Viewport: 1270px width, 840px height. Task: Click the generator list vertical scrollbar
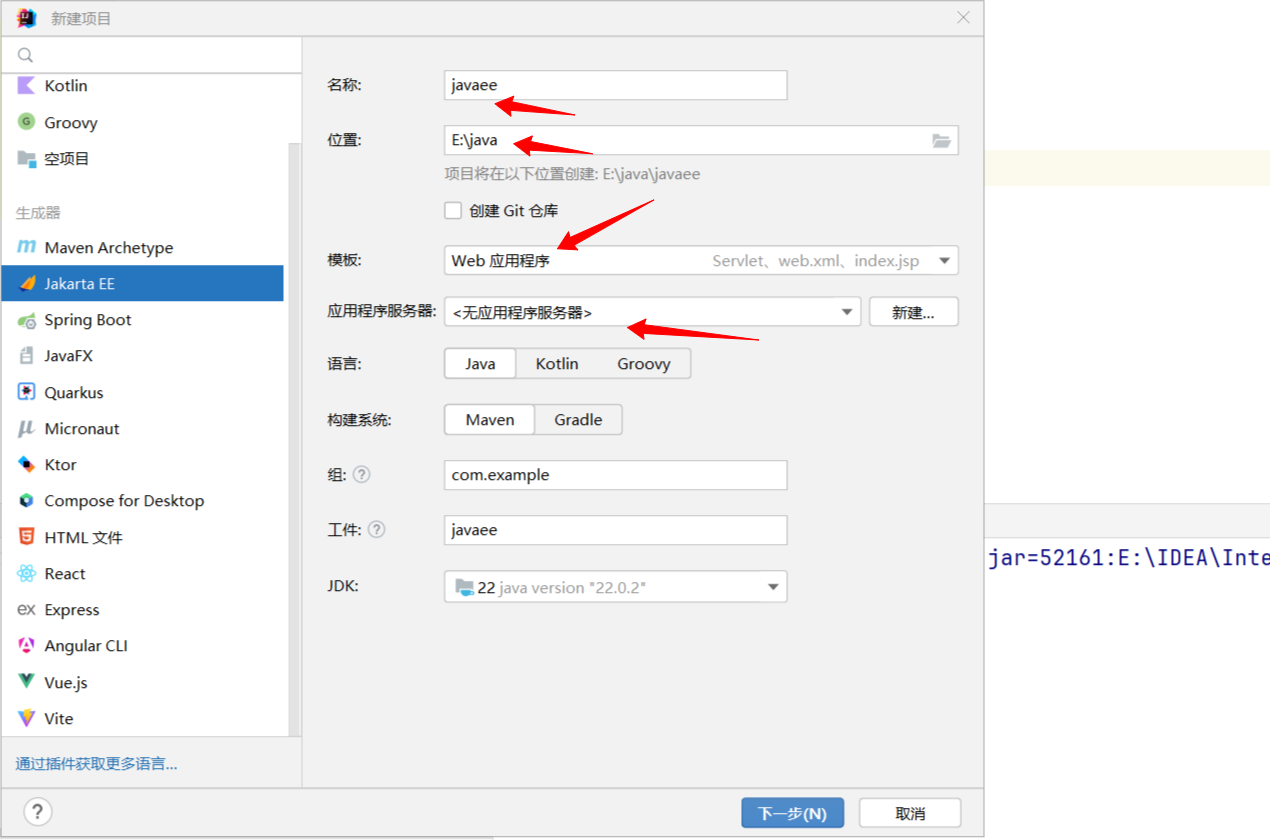tap(294, 440)
